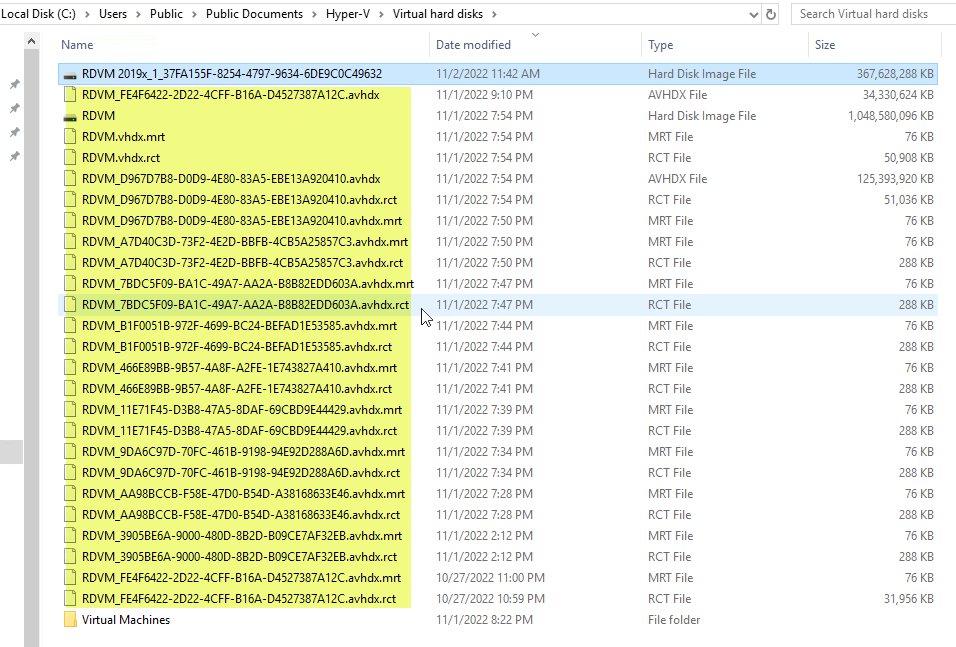Navigate to Users in the breadcrumb
Viewport: 956px width, 647px height.
113,14
